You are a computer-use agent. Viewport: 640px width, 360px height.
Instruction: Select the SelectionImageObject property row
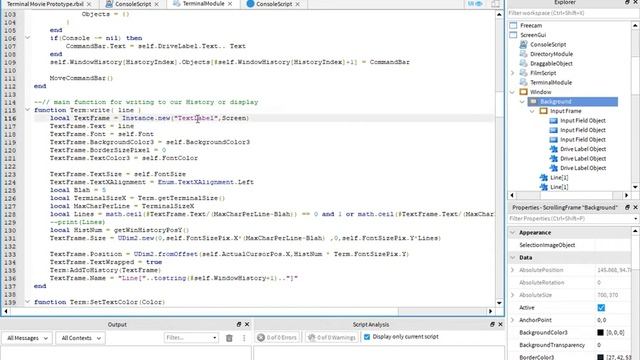point(569,245)
